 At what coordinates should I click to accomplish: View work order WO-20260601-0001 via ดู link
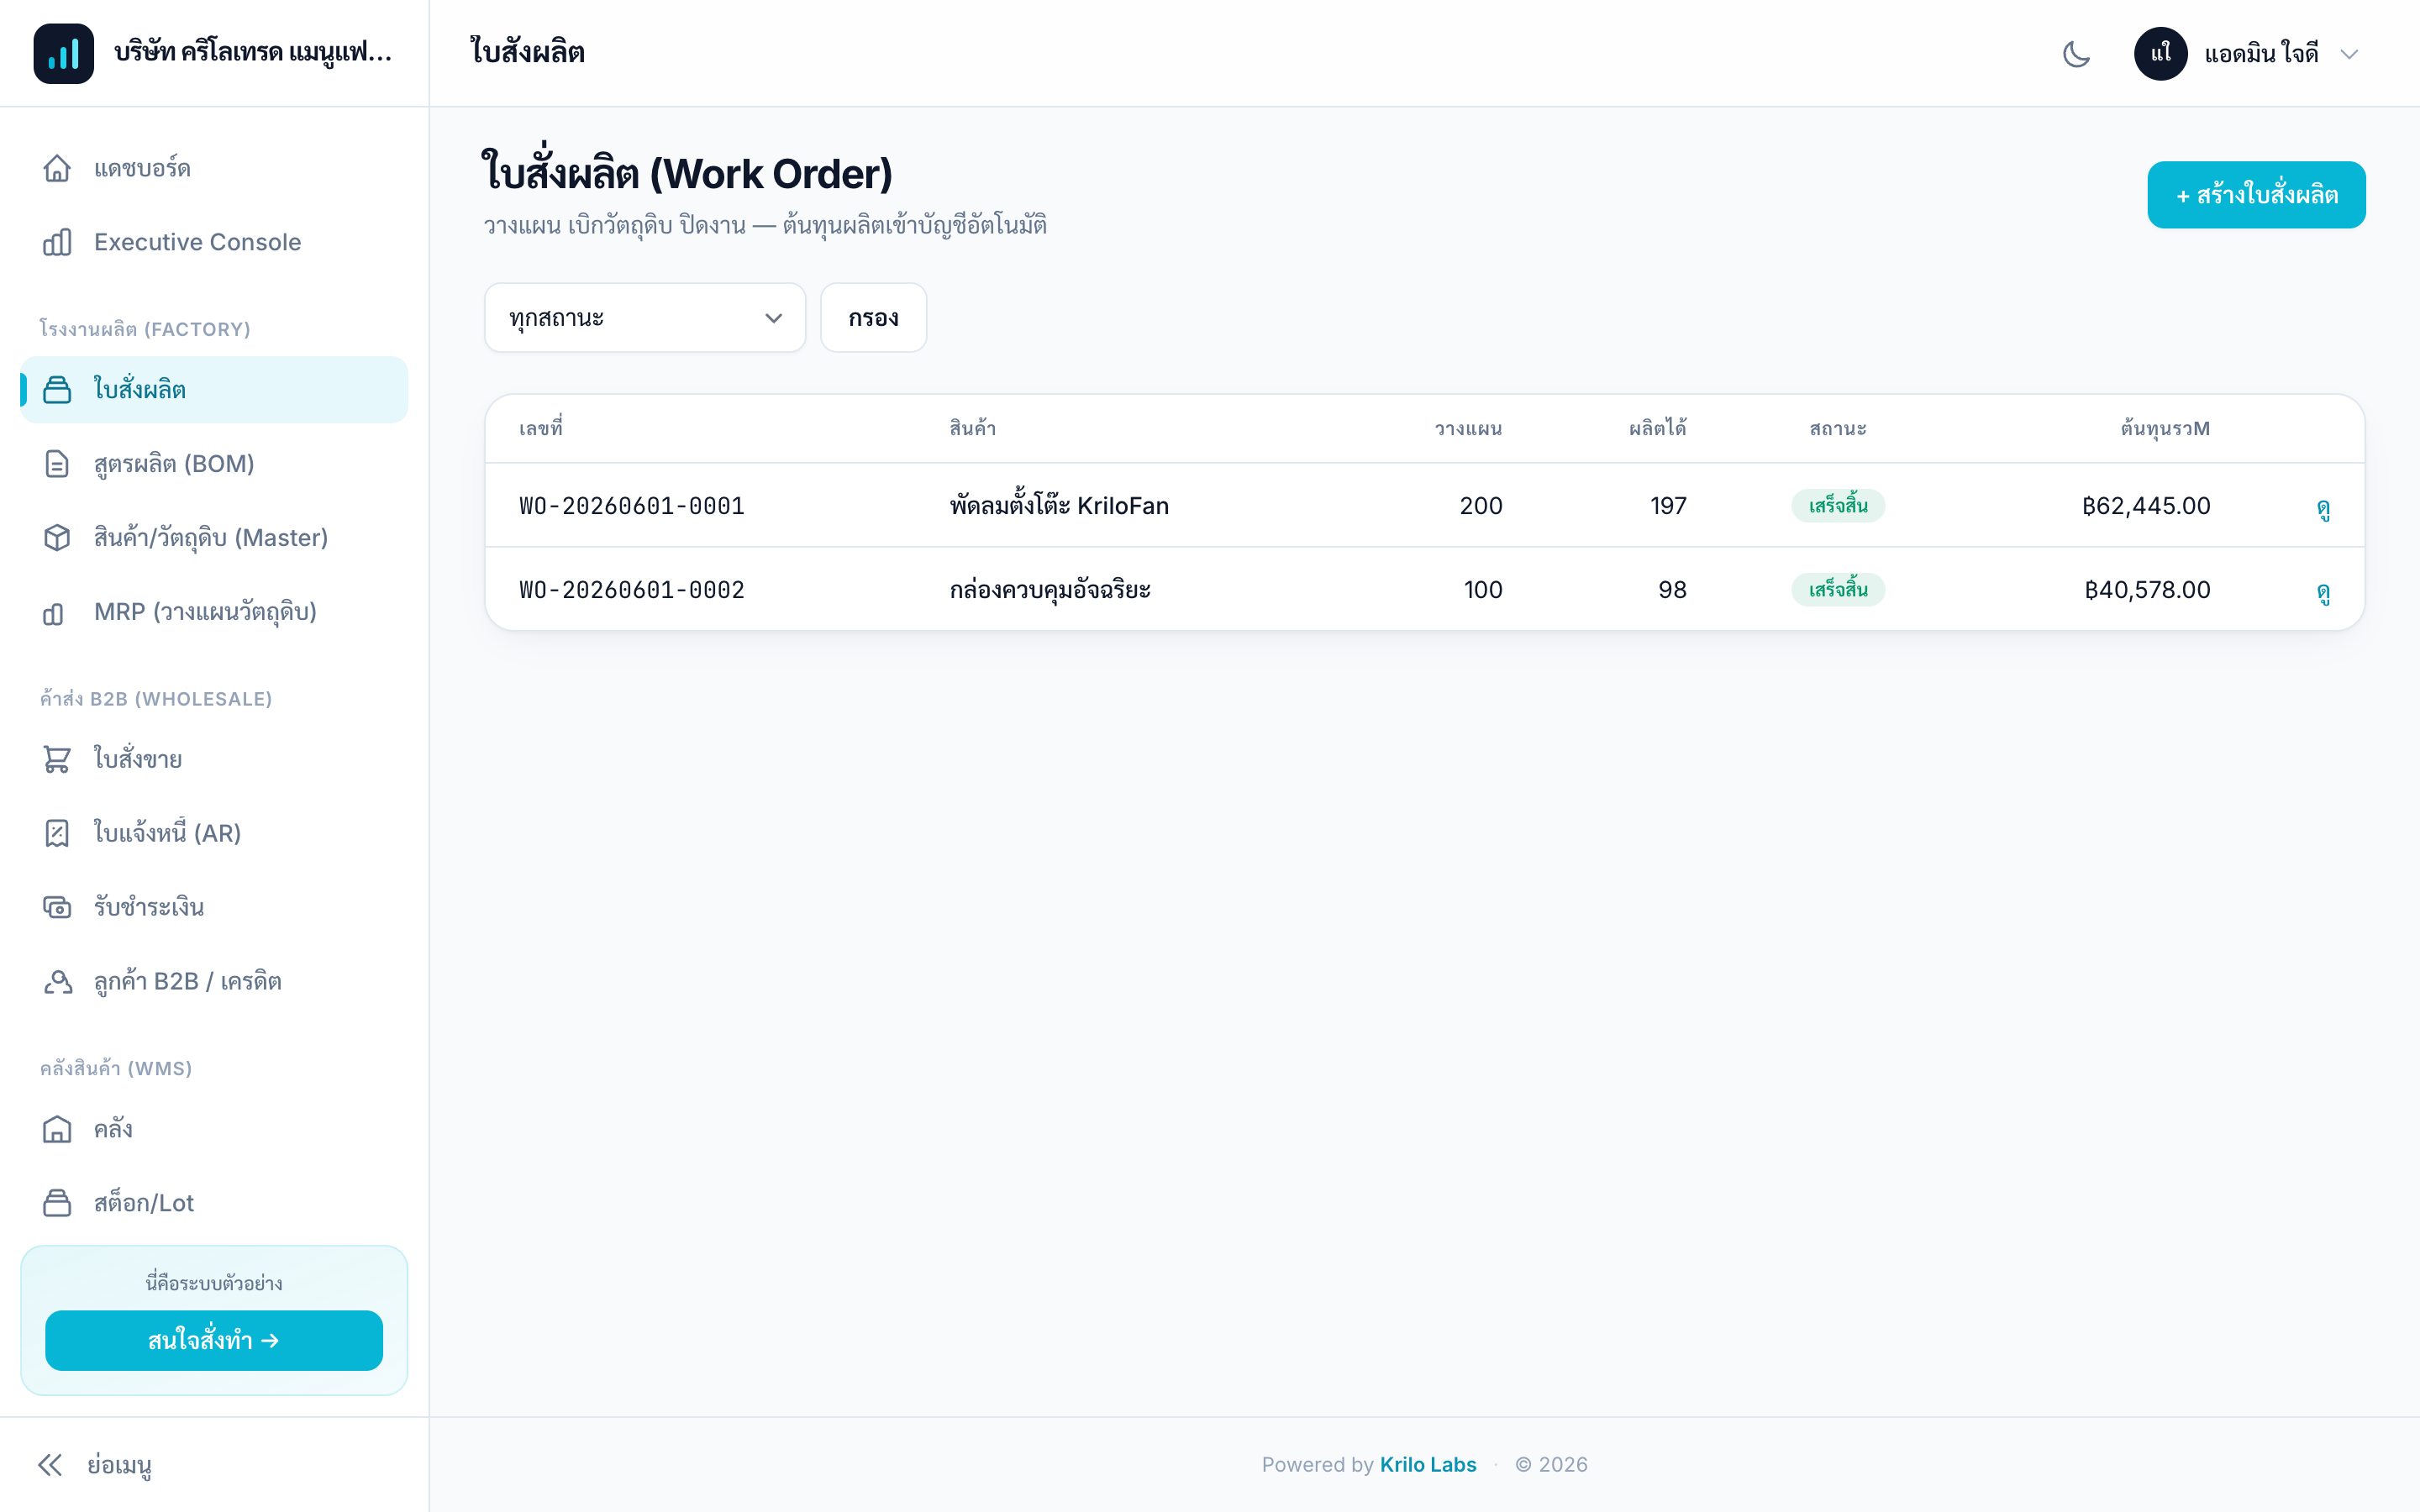[x=2323, y=507]
